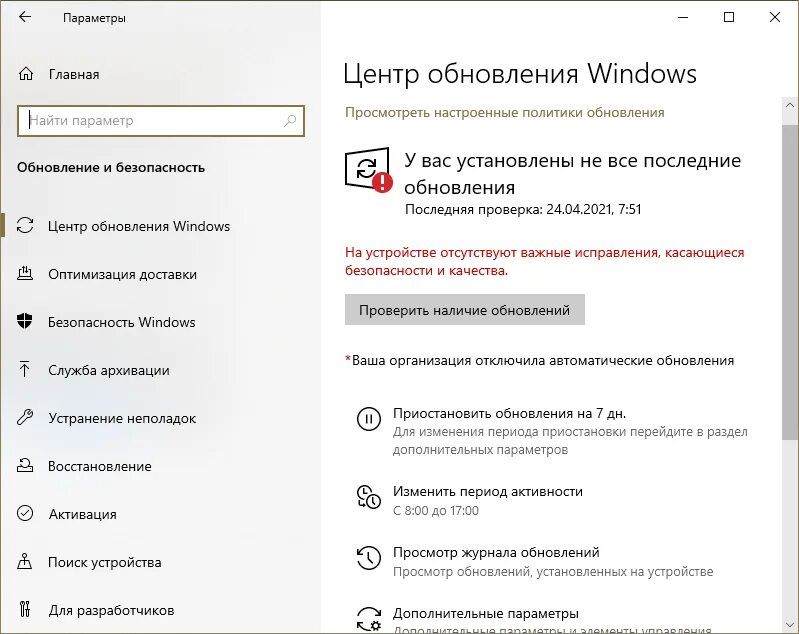Screen dimensions: 799x634
Task: Click У вас установлены не все последние обновления heading
Action: click(x=573, y=174)
